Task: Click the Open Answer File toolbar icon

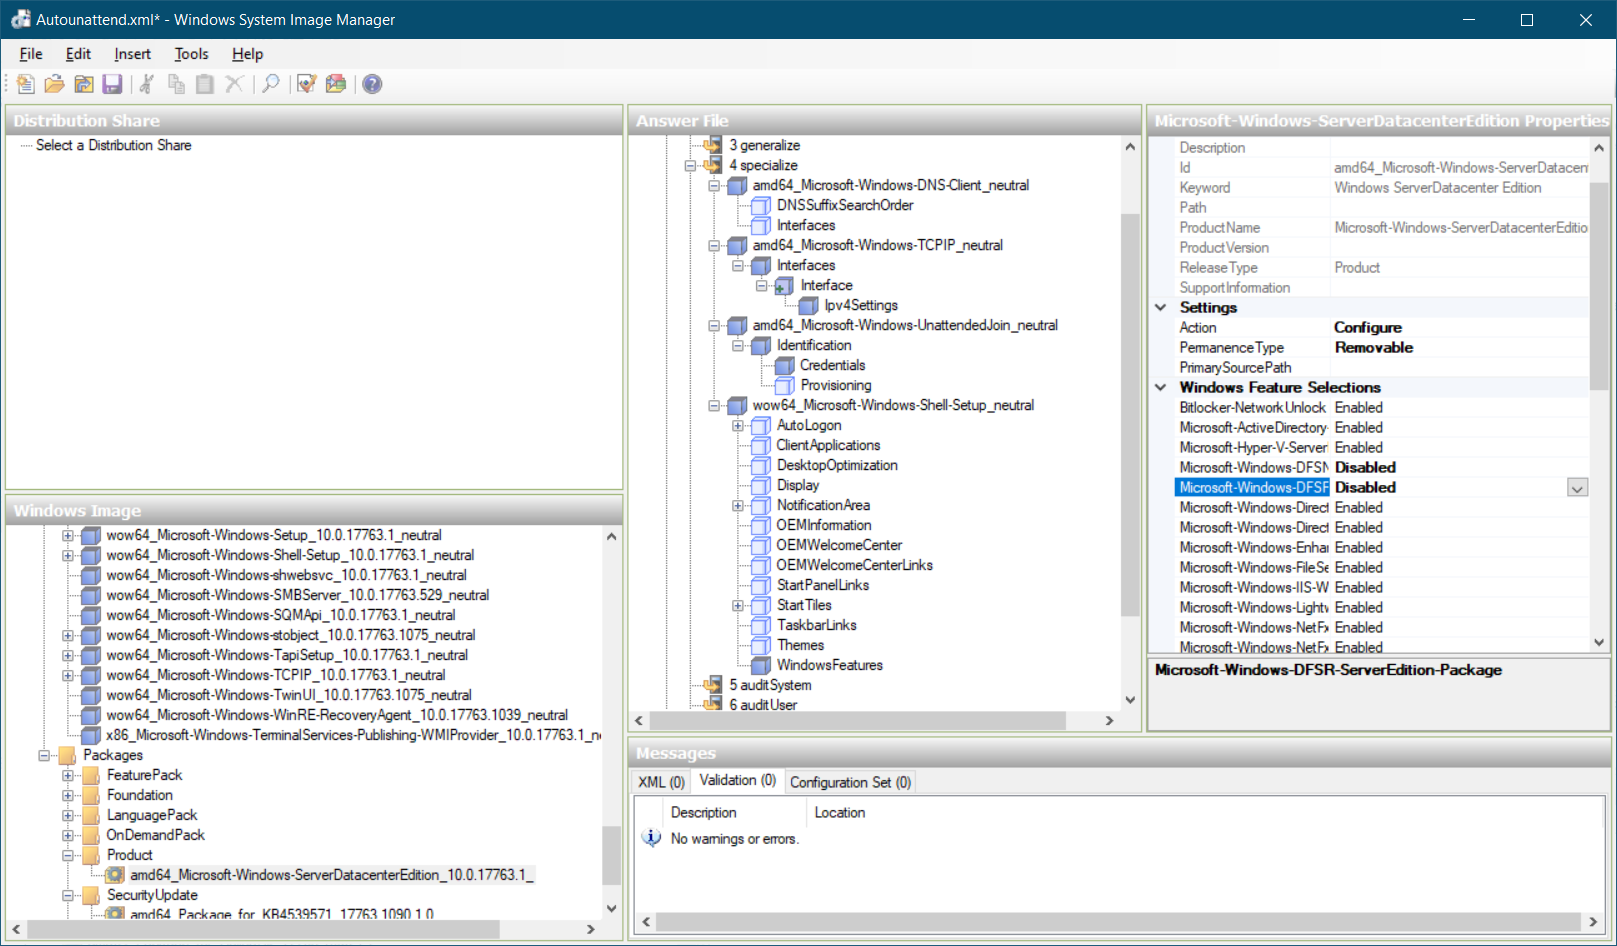Action: pyautogui.click(x=54, y=84)
